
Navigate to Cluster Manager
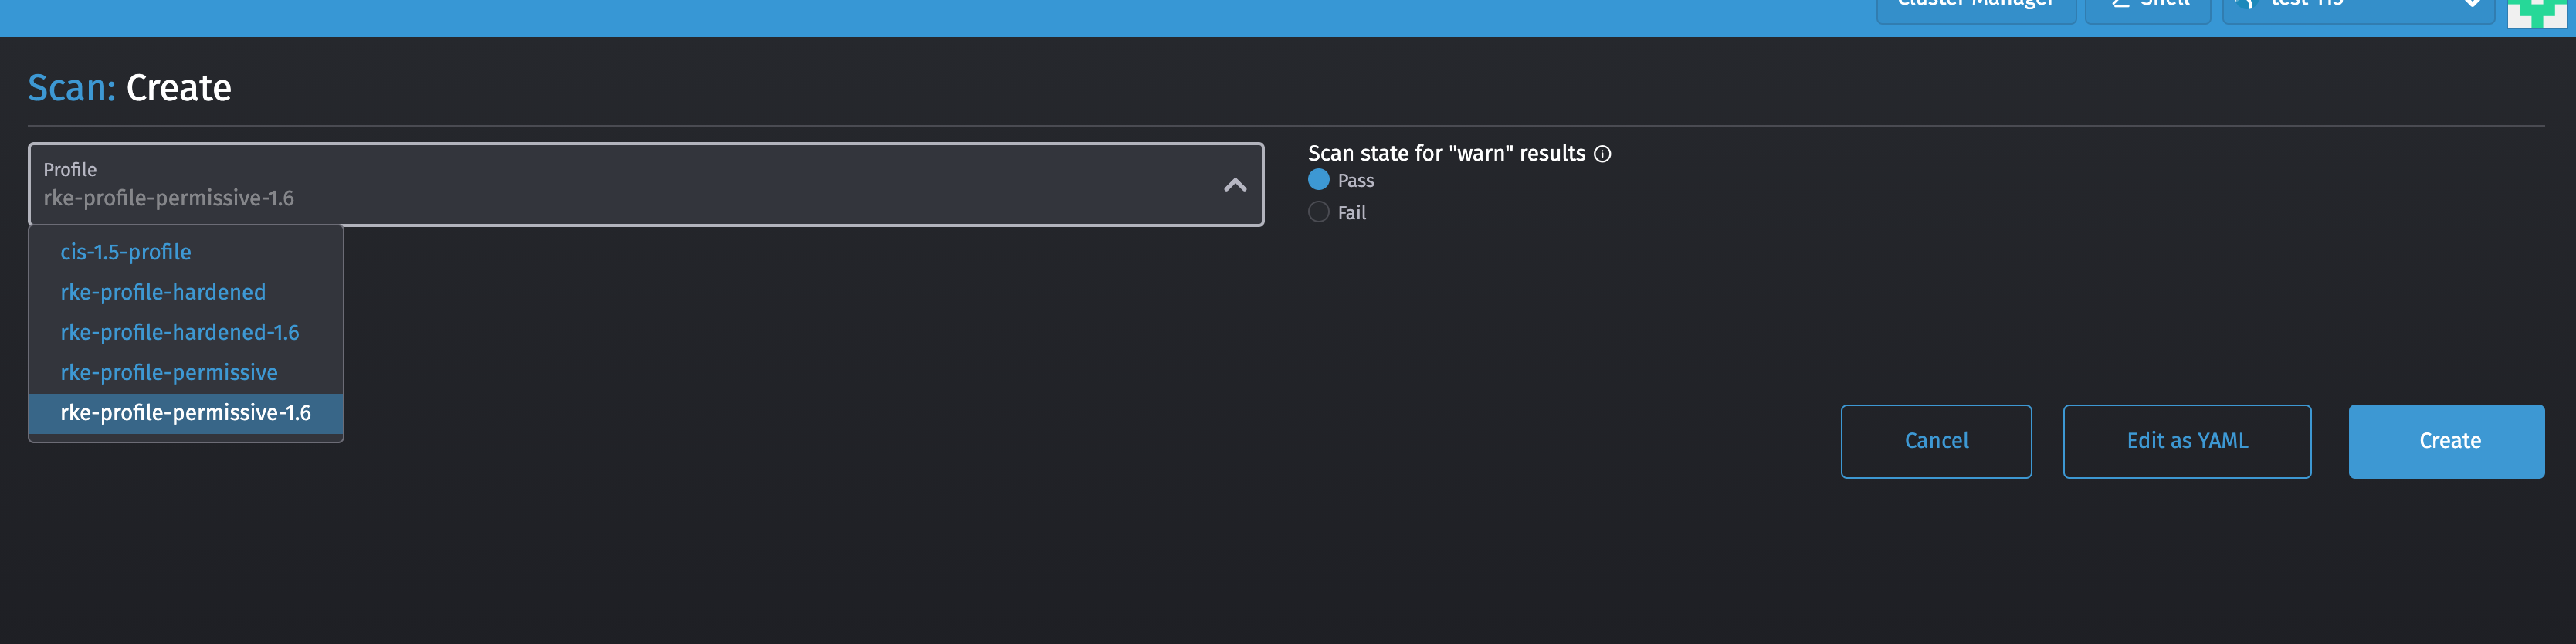[x=1975, y=5]
